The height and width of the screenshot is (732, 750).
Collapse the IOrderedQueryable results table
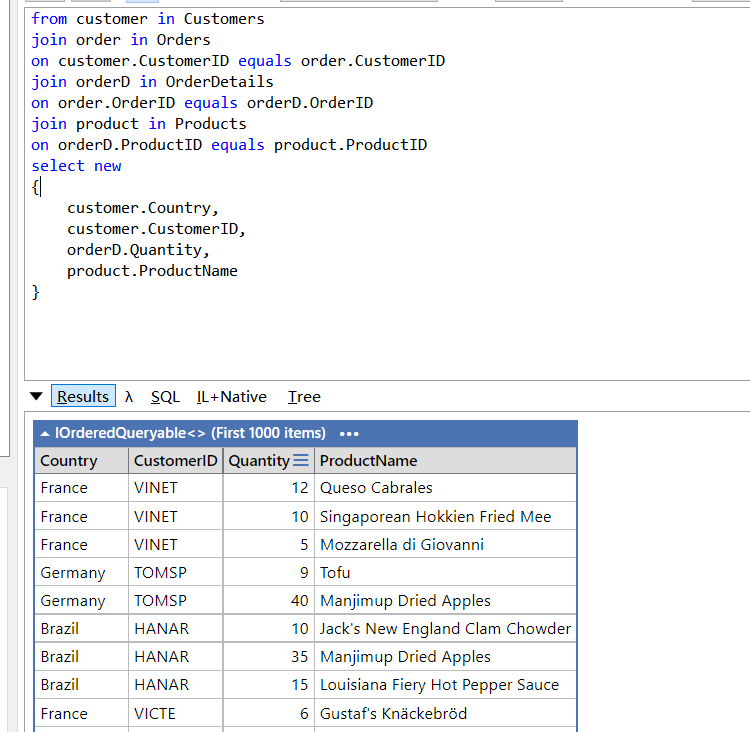tap(45, 433)
